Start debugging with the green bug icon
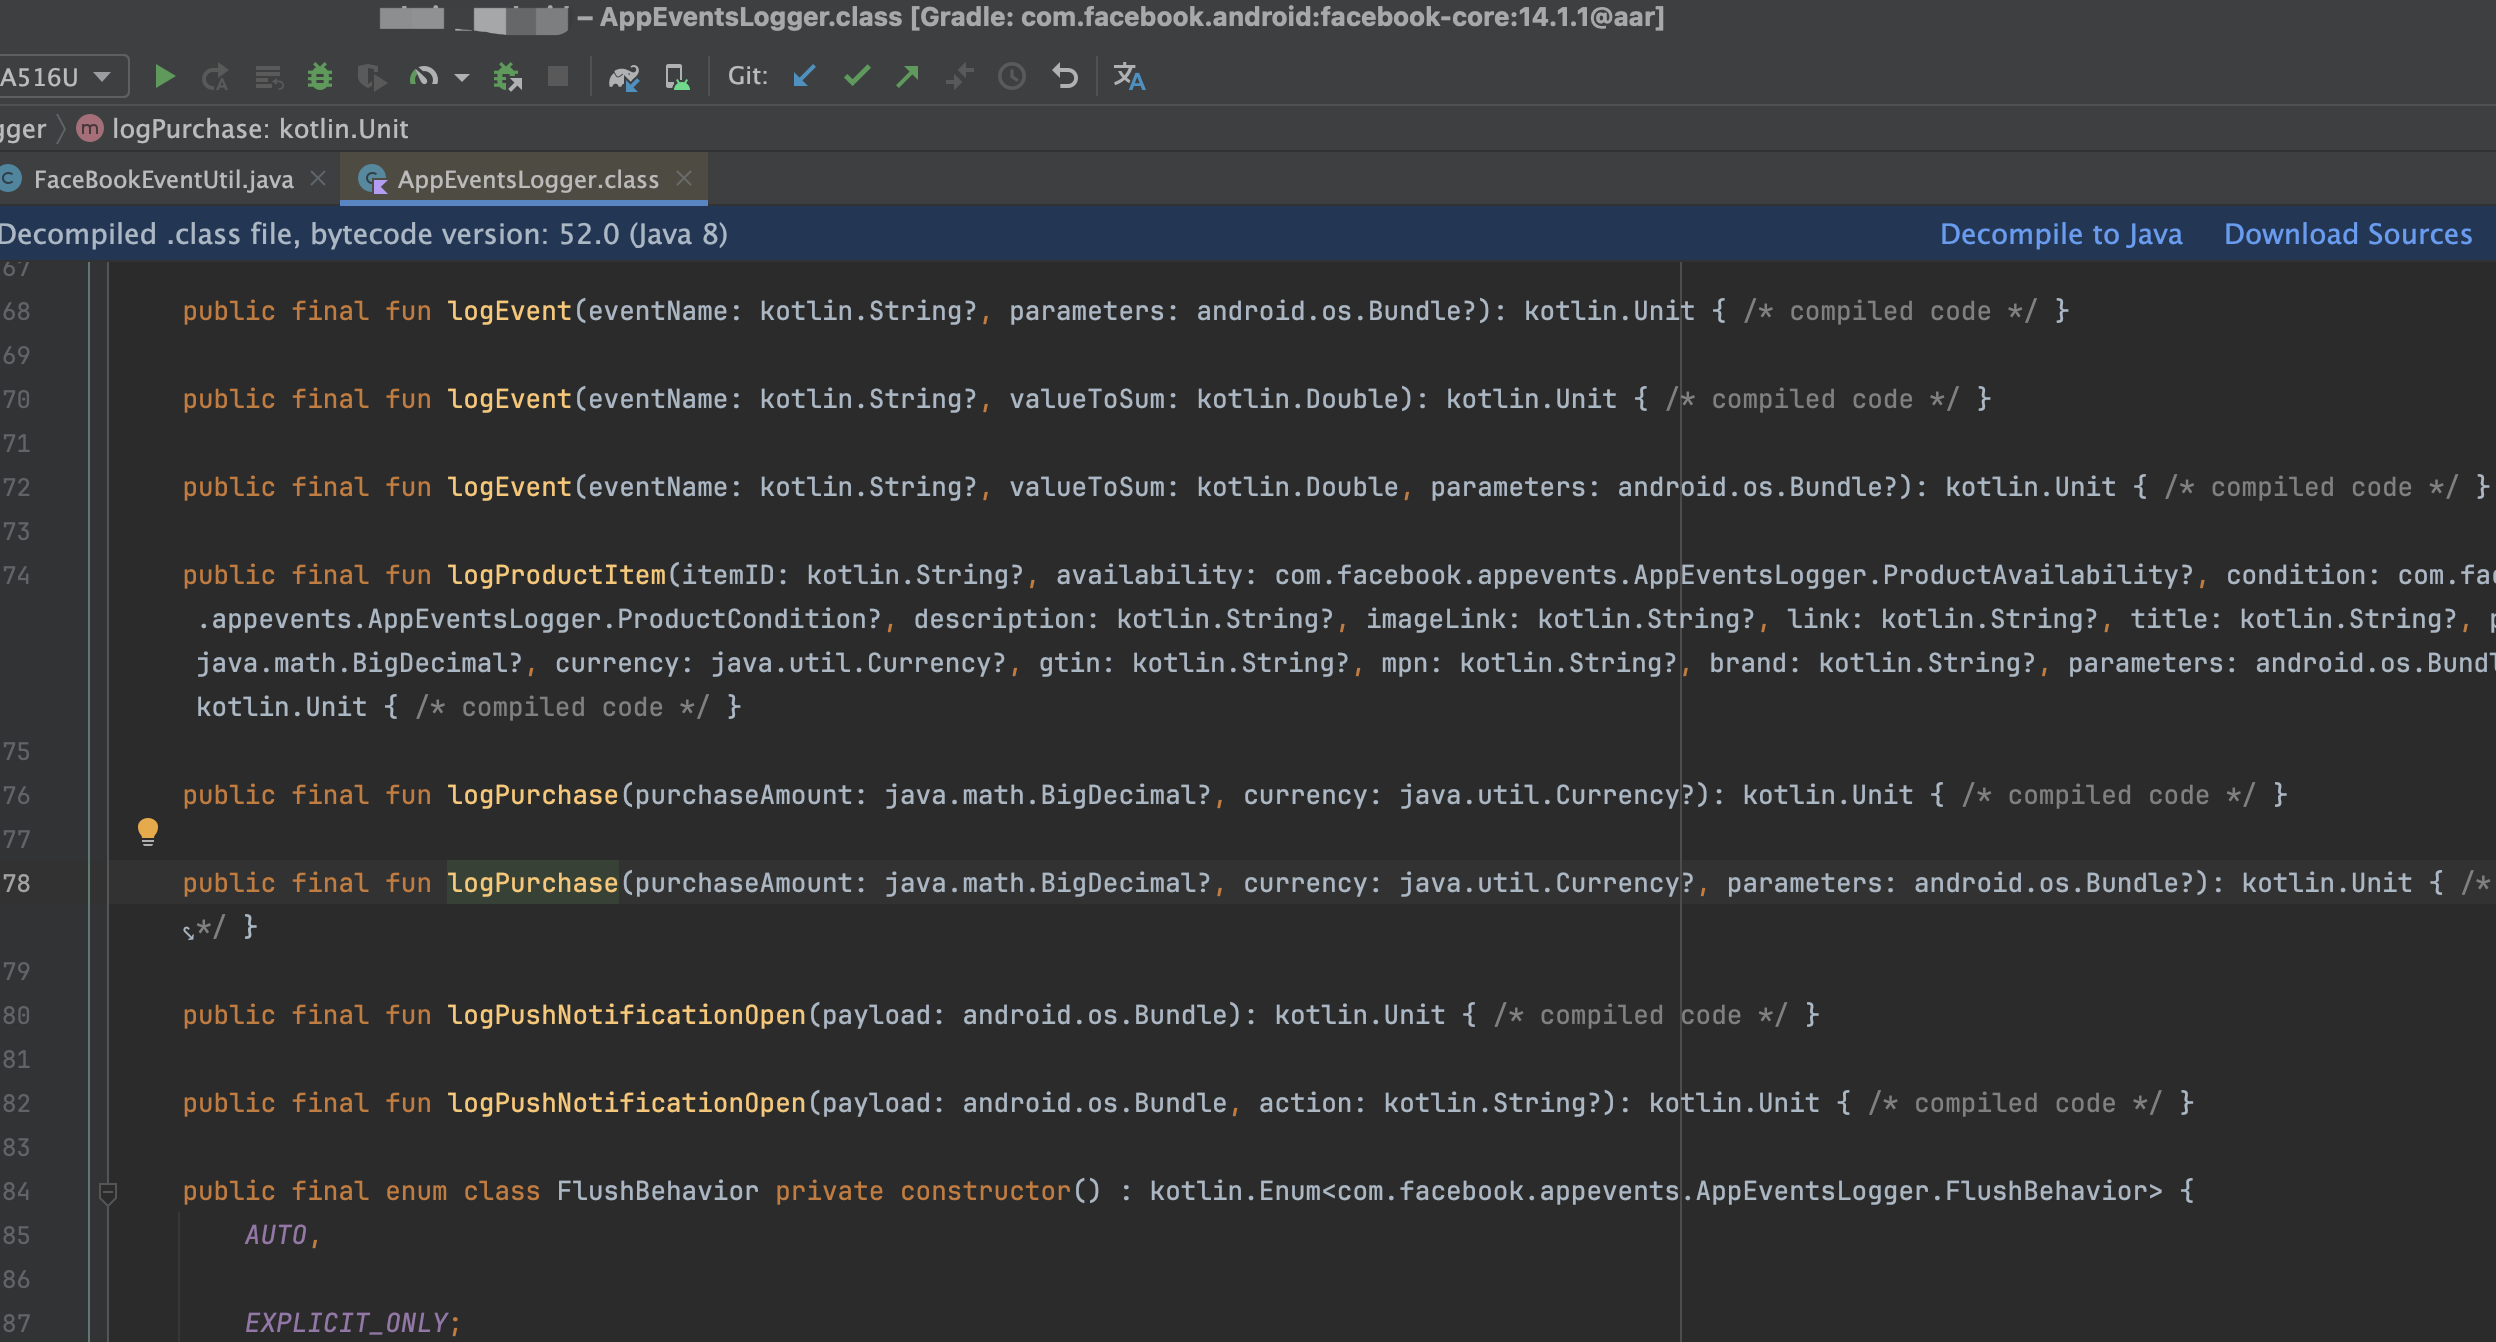Screen dimensions: 2496x1342 (x=319, y=76)
